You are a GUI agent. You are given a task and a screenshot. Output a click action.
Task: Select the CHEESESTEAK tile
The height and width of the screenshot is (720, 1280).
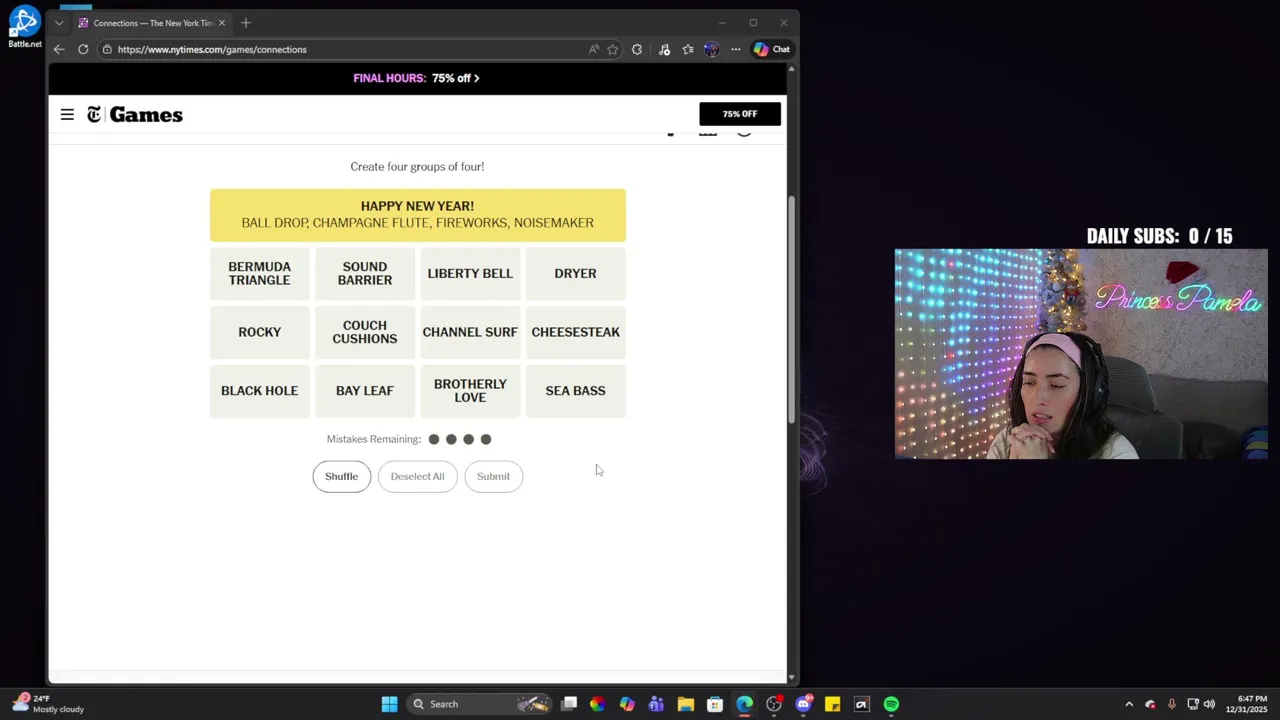(576, 332)
